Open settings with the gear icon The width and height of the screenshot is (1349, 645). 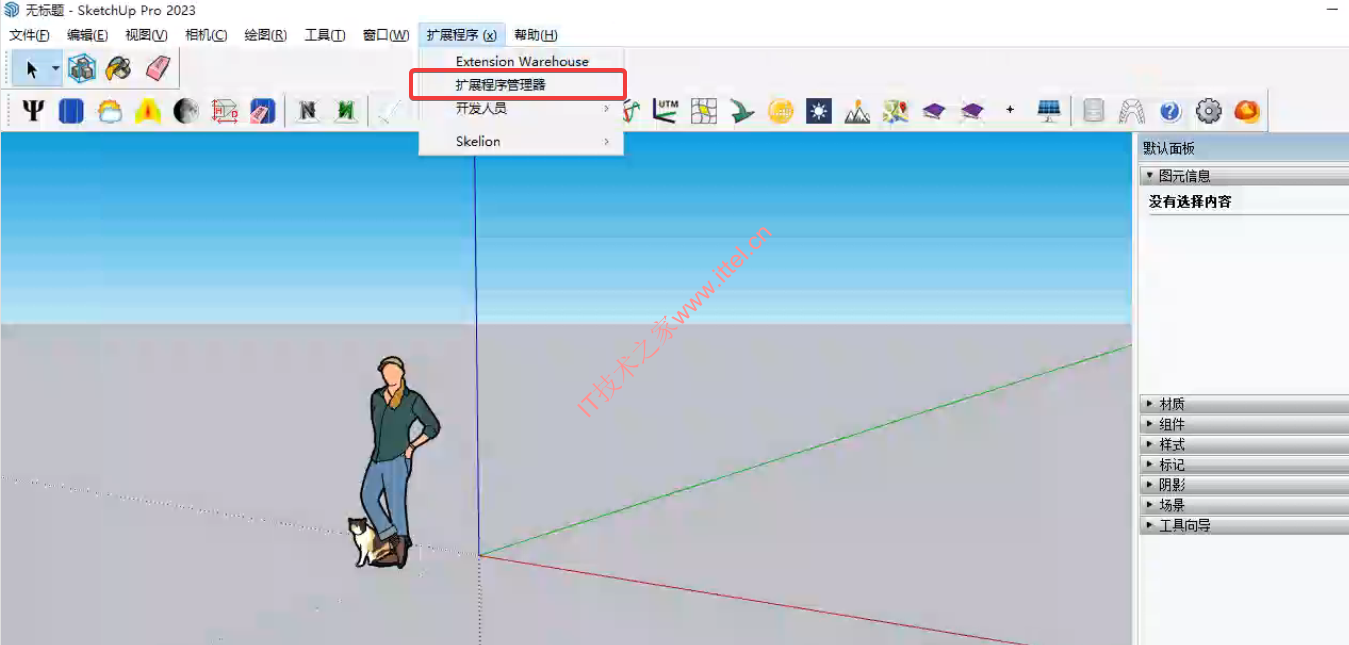coord(1209,111)
